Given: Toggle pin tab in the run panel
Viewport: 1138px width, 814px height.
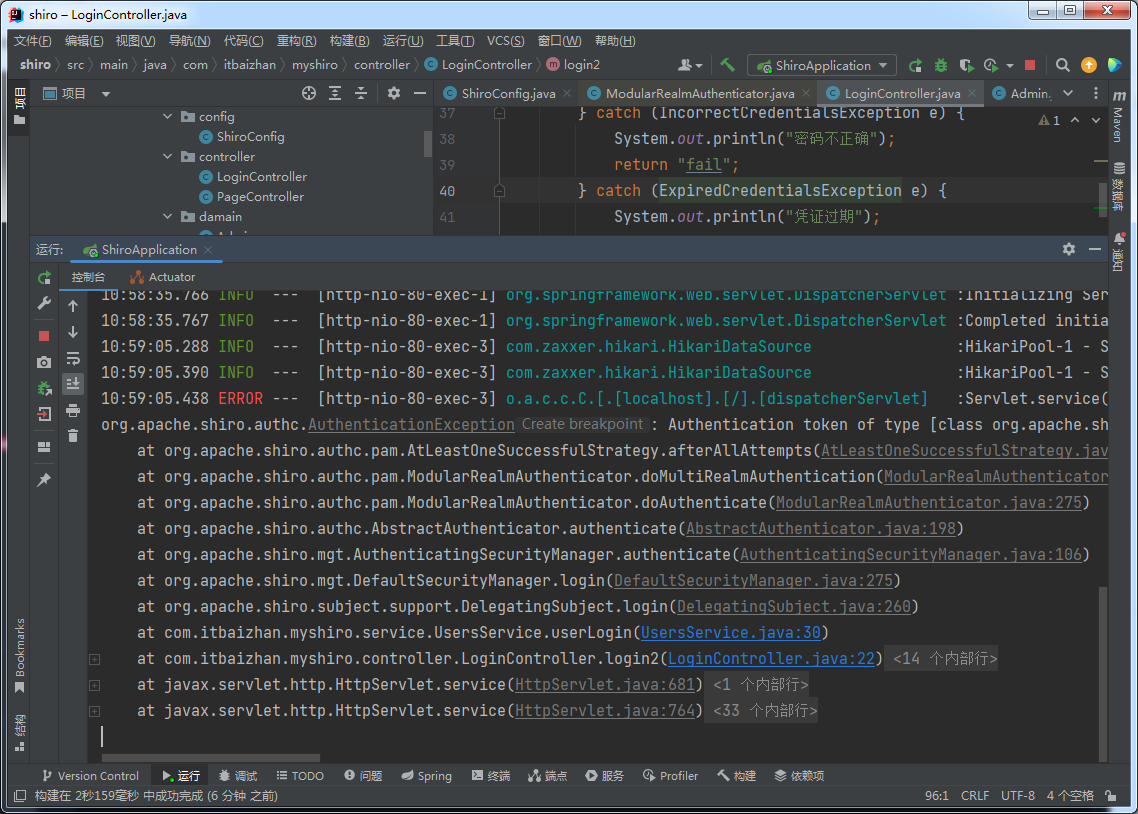Looking at the screenshot, I should tap(44, 480).
